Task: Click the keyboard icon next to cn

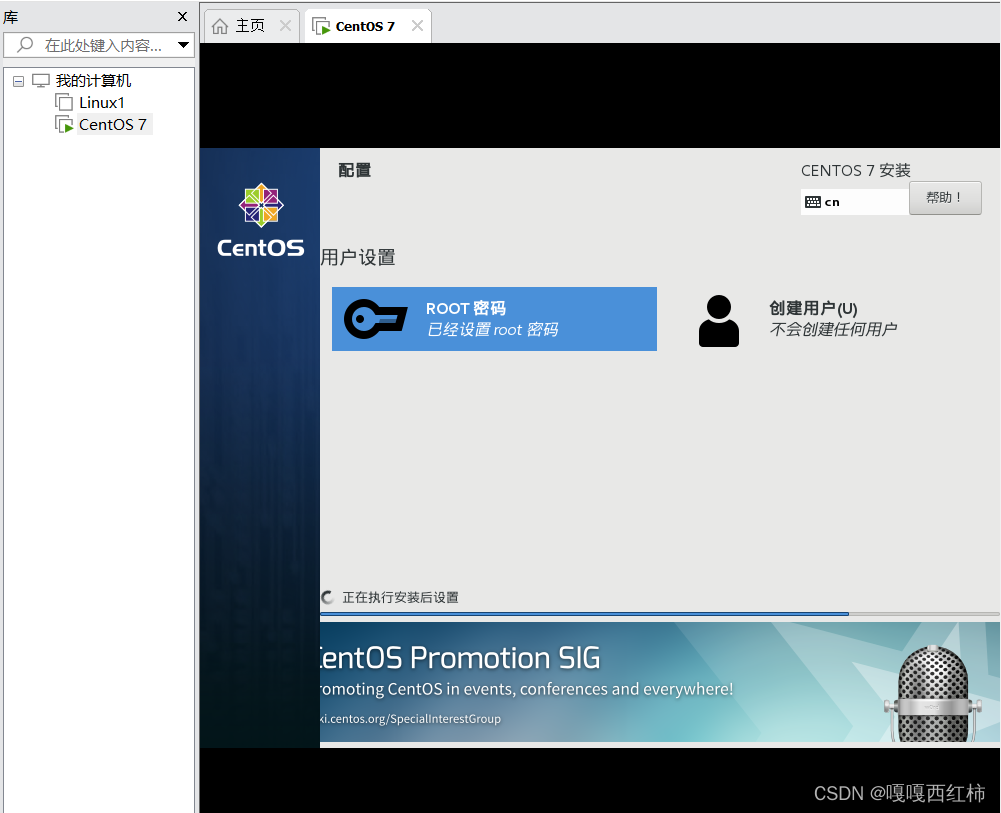Action: (813, 202)
